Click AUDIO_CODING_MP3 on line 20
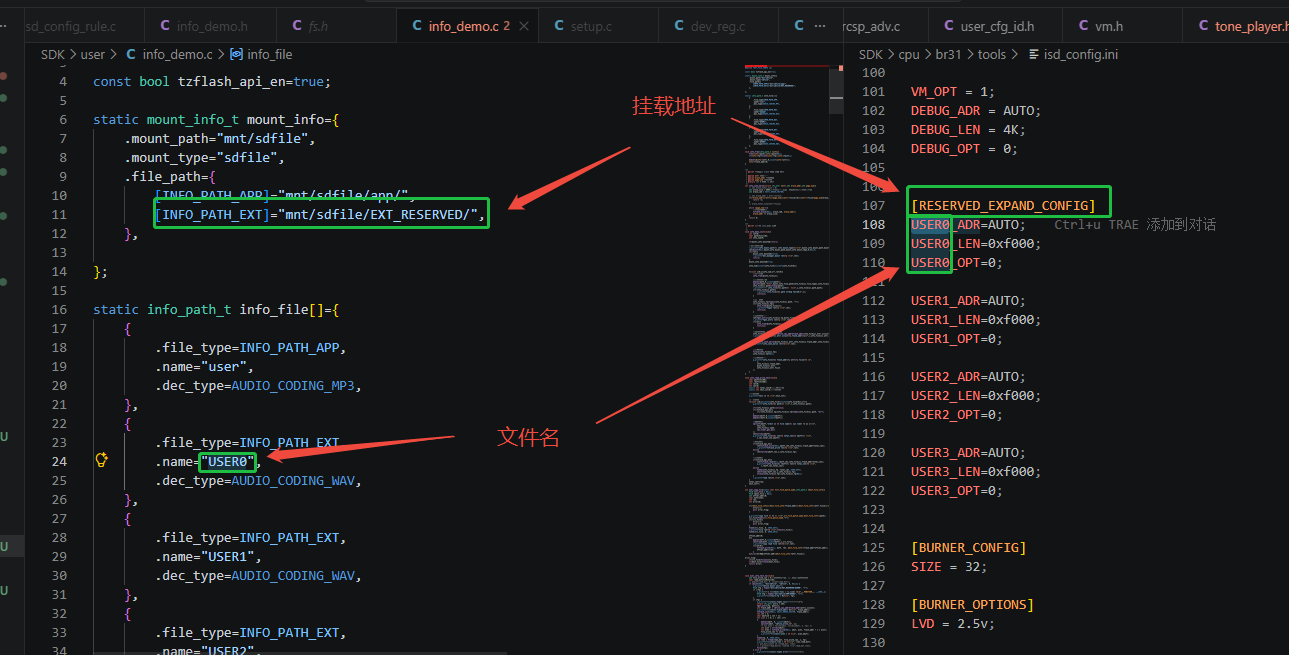This screenshot has width=1289, height=655. coord(294,385)
